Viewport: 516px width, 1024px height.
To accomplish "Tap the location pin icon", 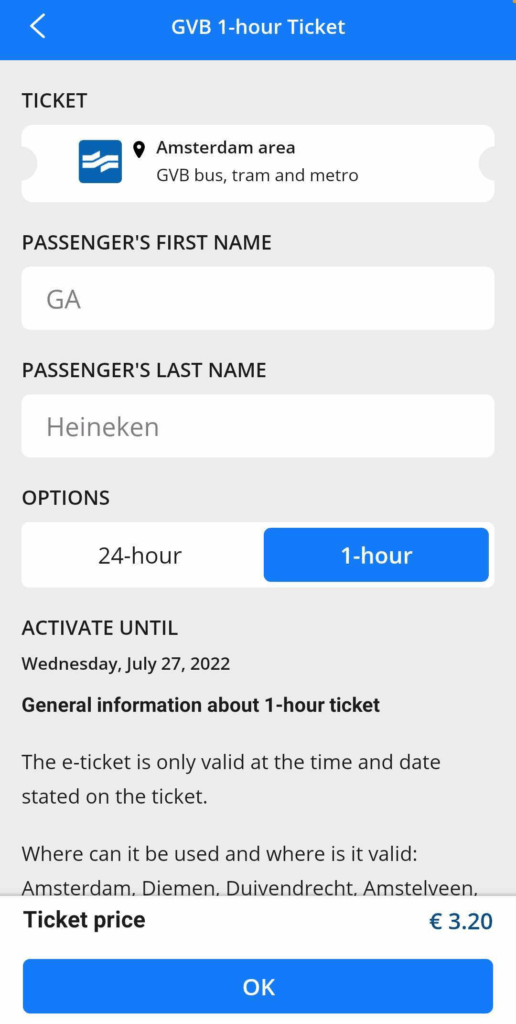I will tap(138, 149).
